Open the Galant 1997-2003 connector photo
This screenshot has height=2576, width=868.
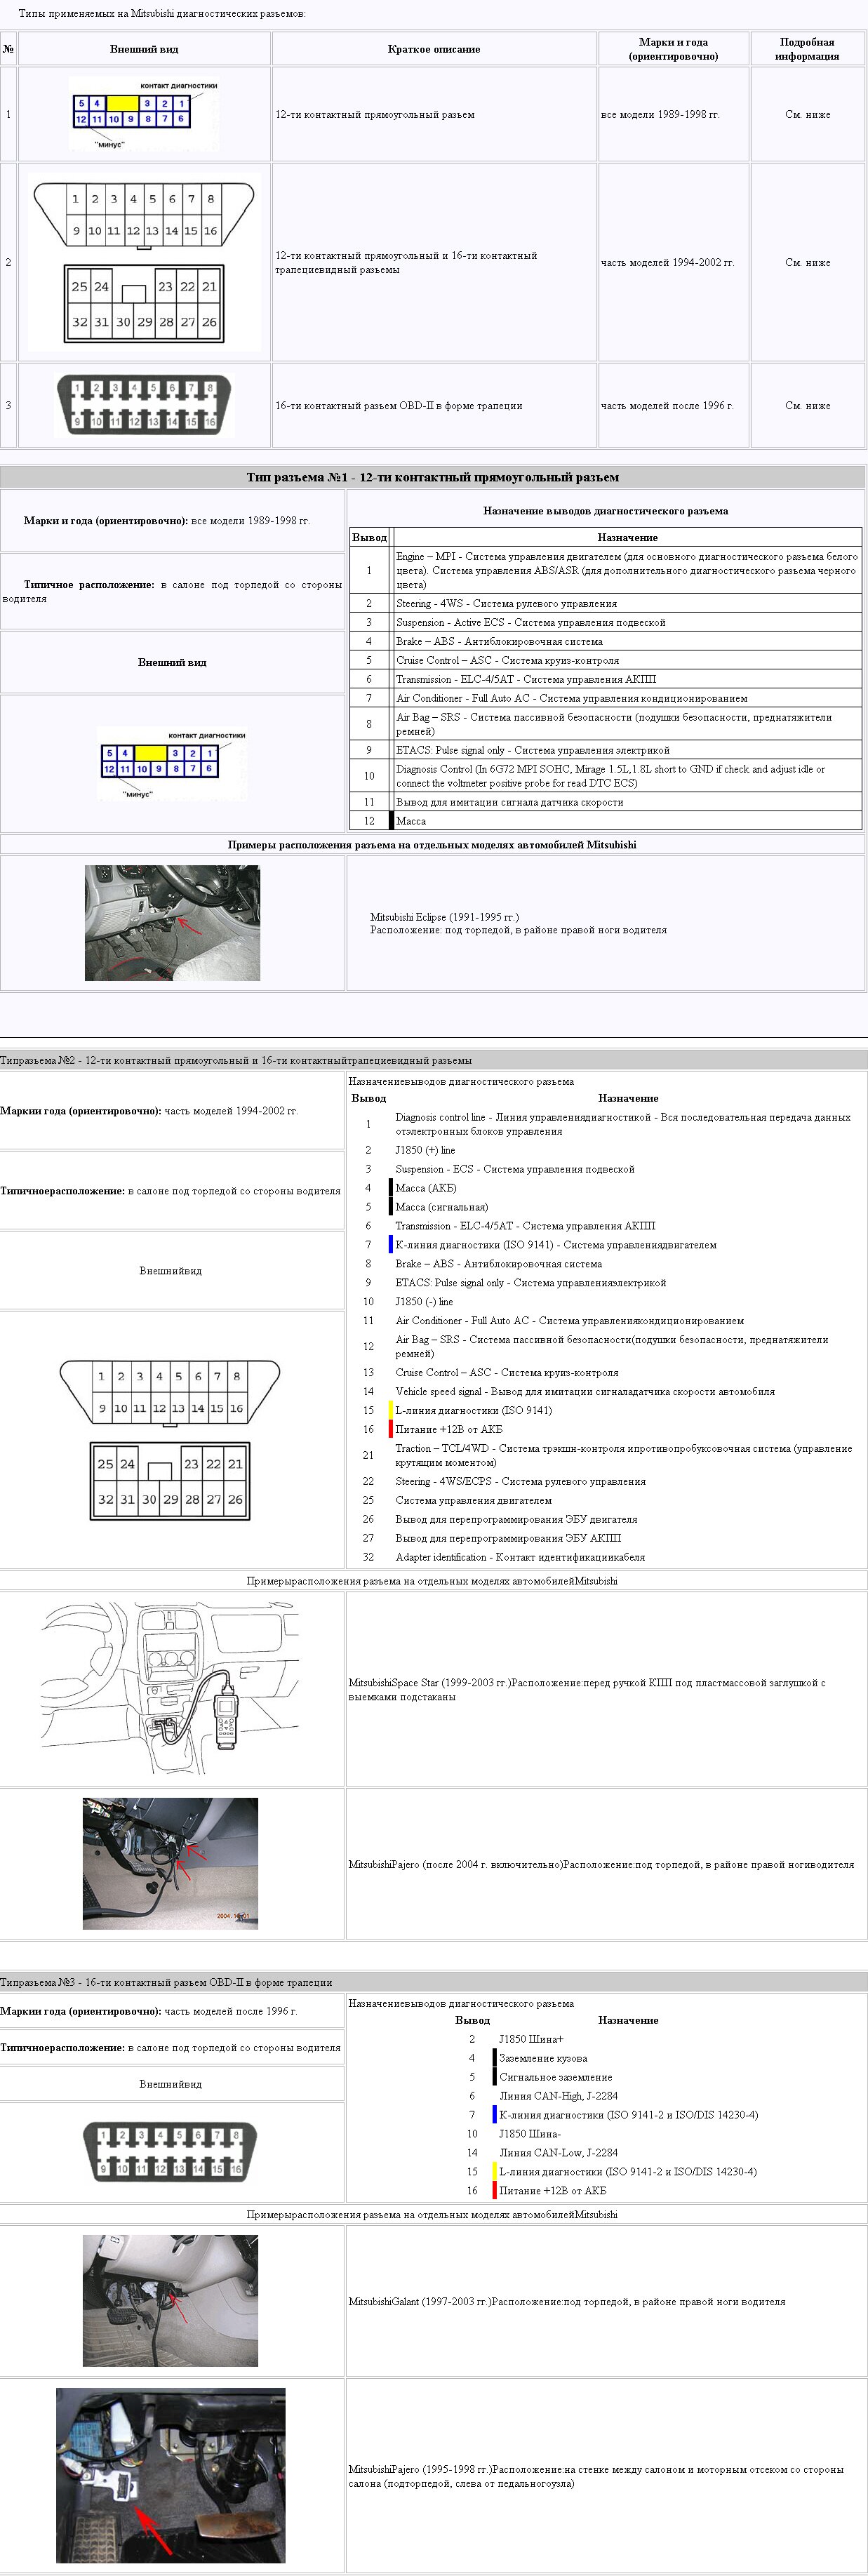pyautogui.click(x=170, y=2301)
